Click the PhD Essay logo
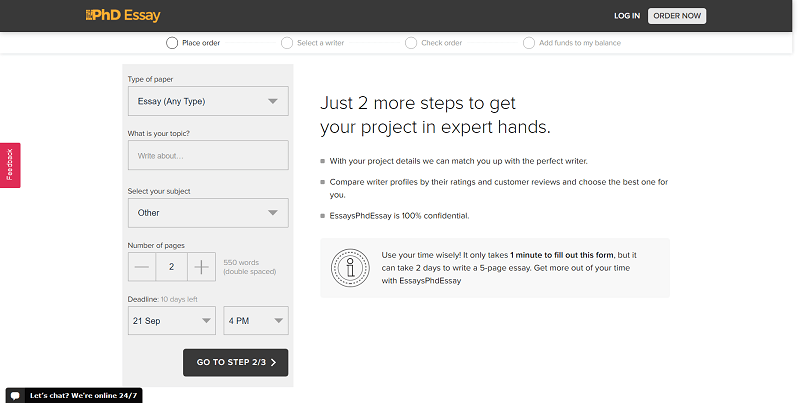 point(123,15)
